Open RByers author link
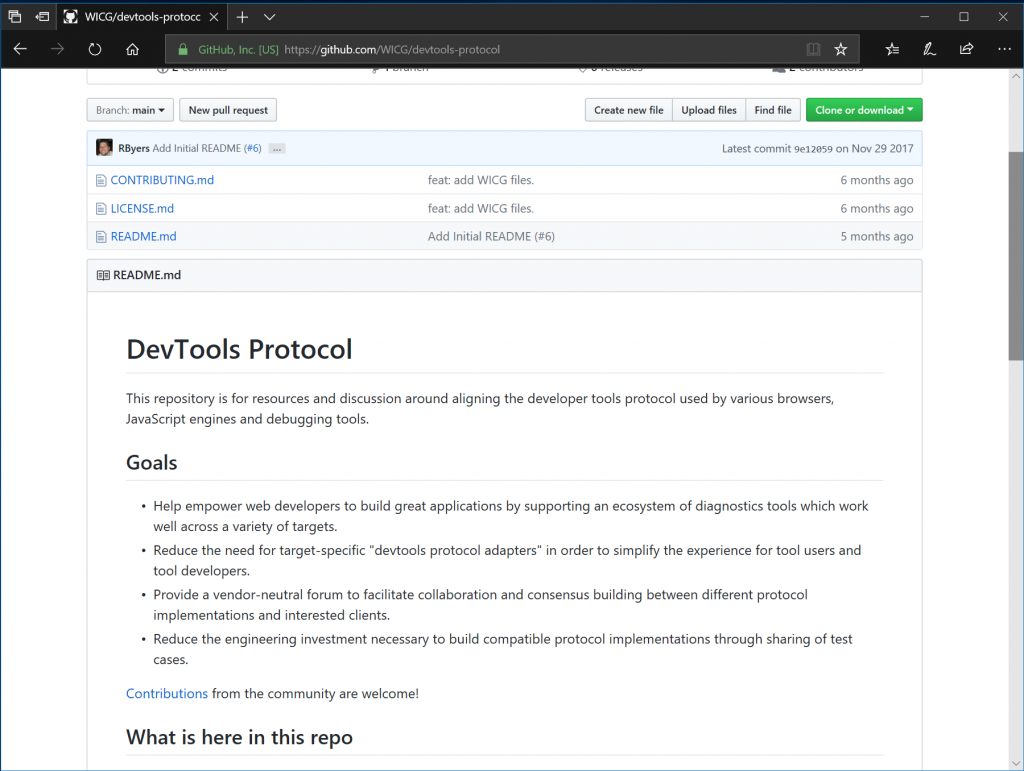The width and height of the screenshot is (1024, 771). (134, 148)
